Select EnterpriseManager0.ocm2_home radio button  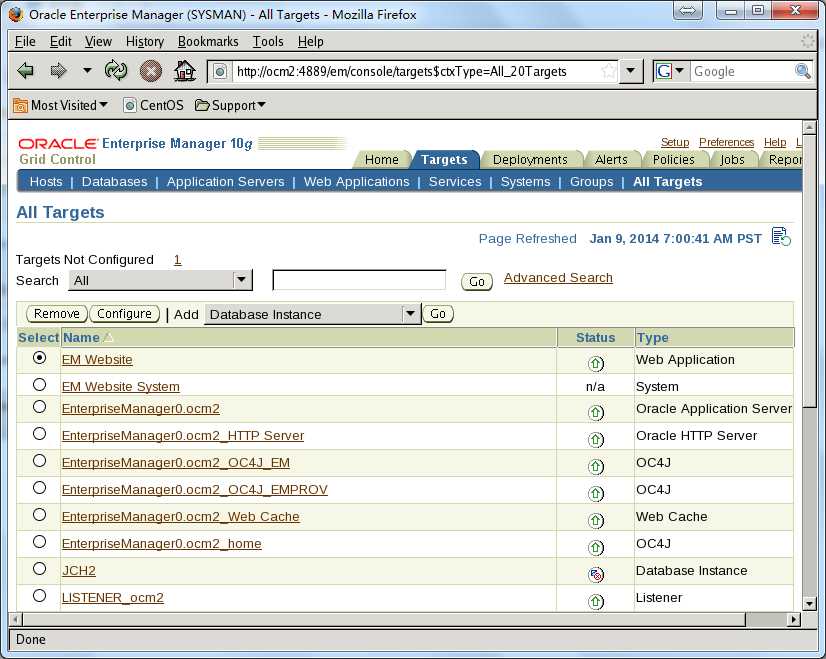(40, 542)
